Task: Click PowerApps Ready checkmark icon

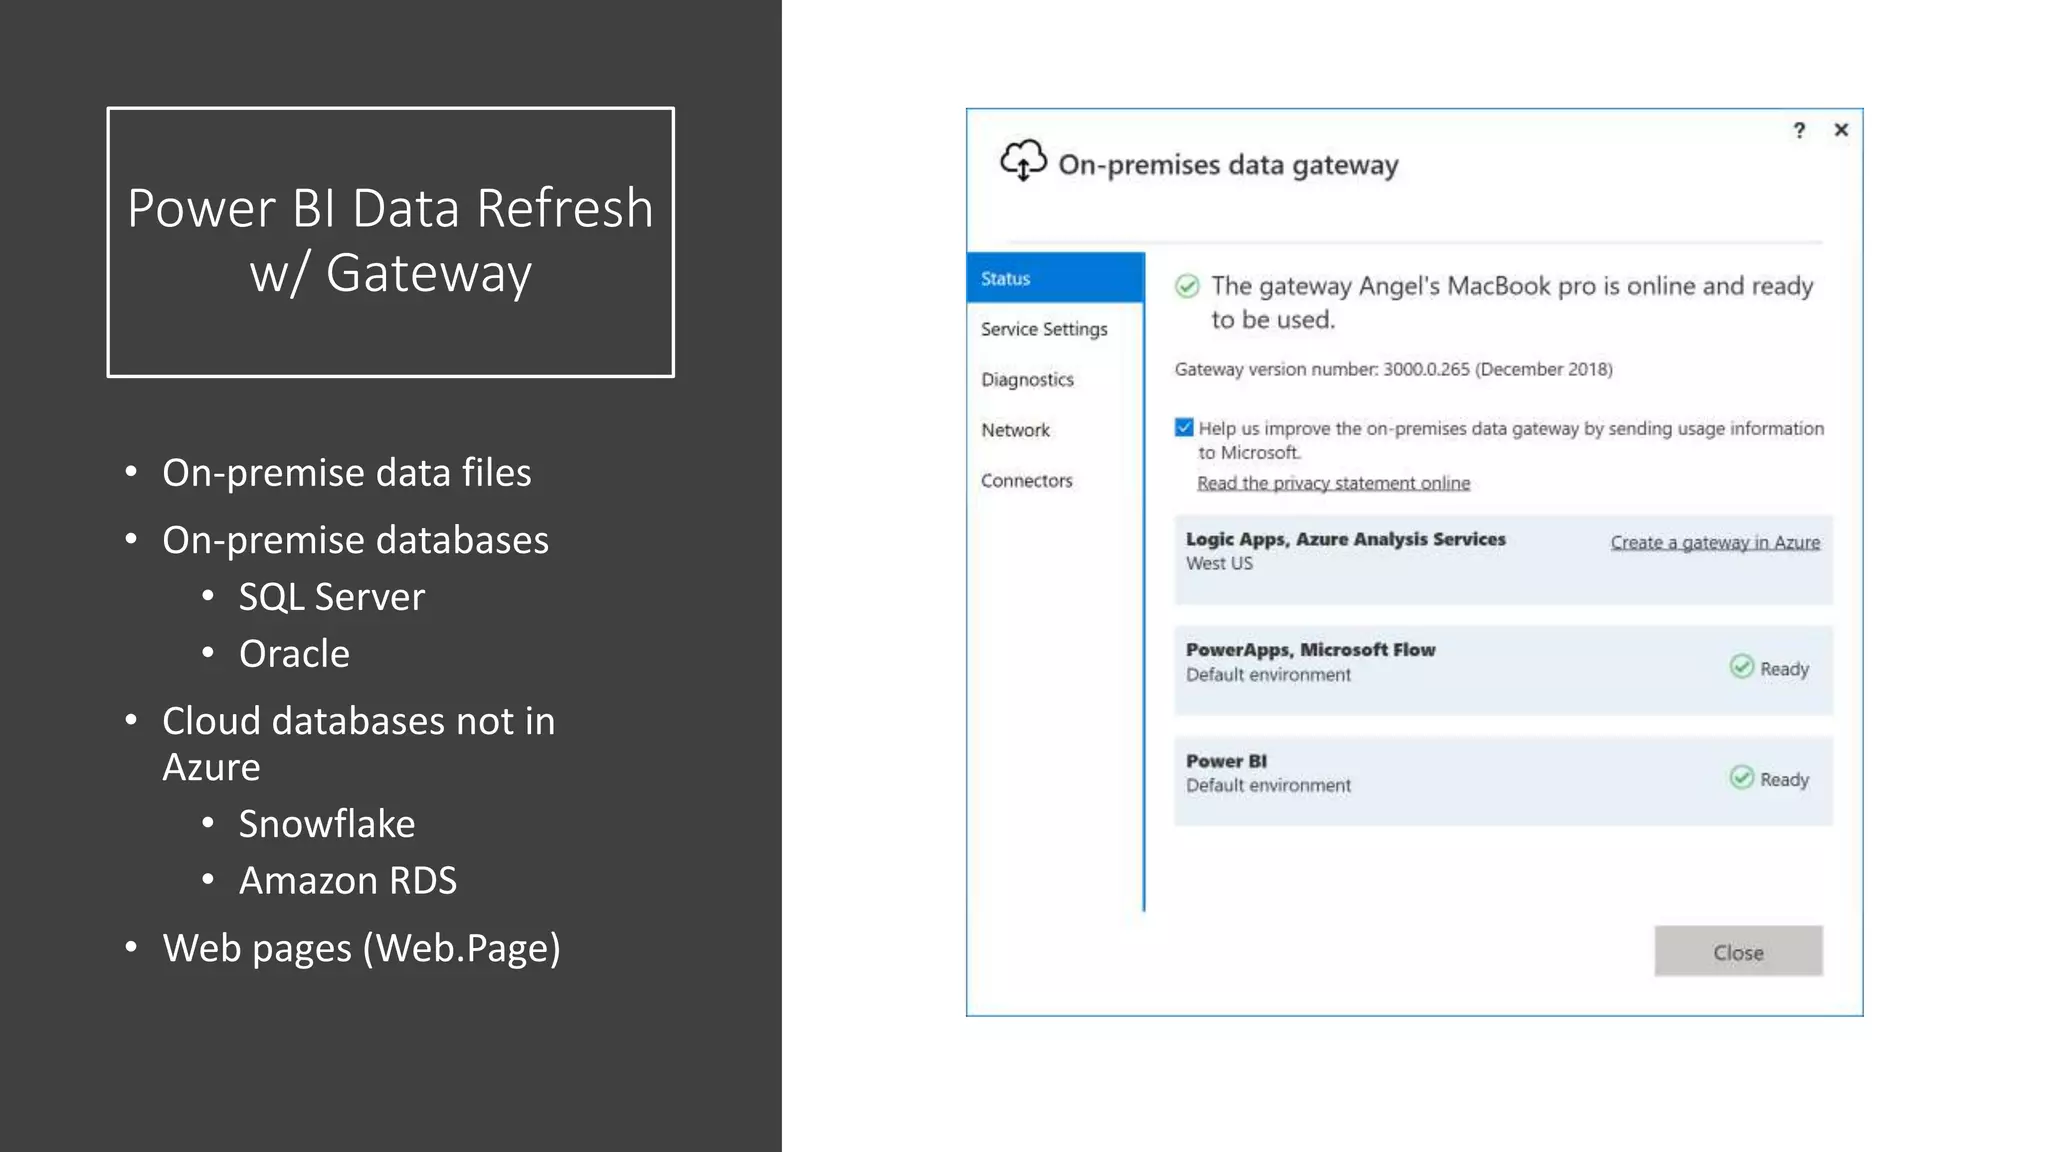Action: pyautogui.click(x=1742, y=667)
